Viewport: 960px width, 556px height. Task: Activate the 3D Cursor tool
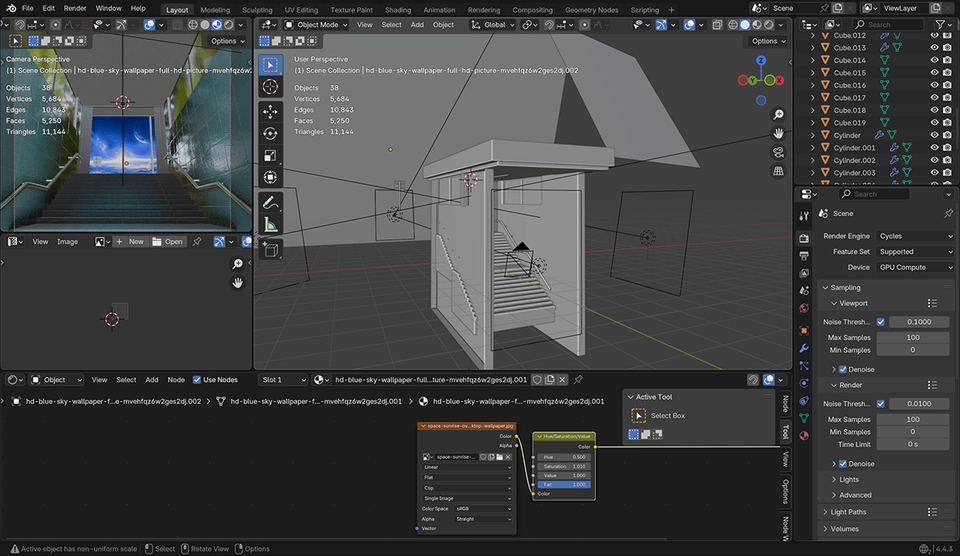click(270, 88)
